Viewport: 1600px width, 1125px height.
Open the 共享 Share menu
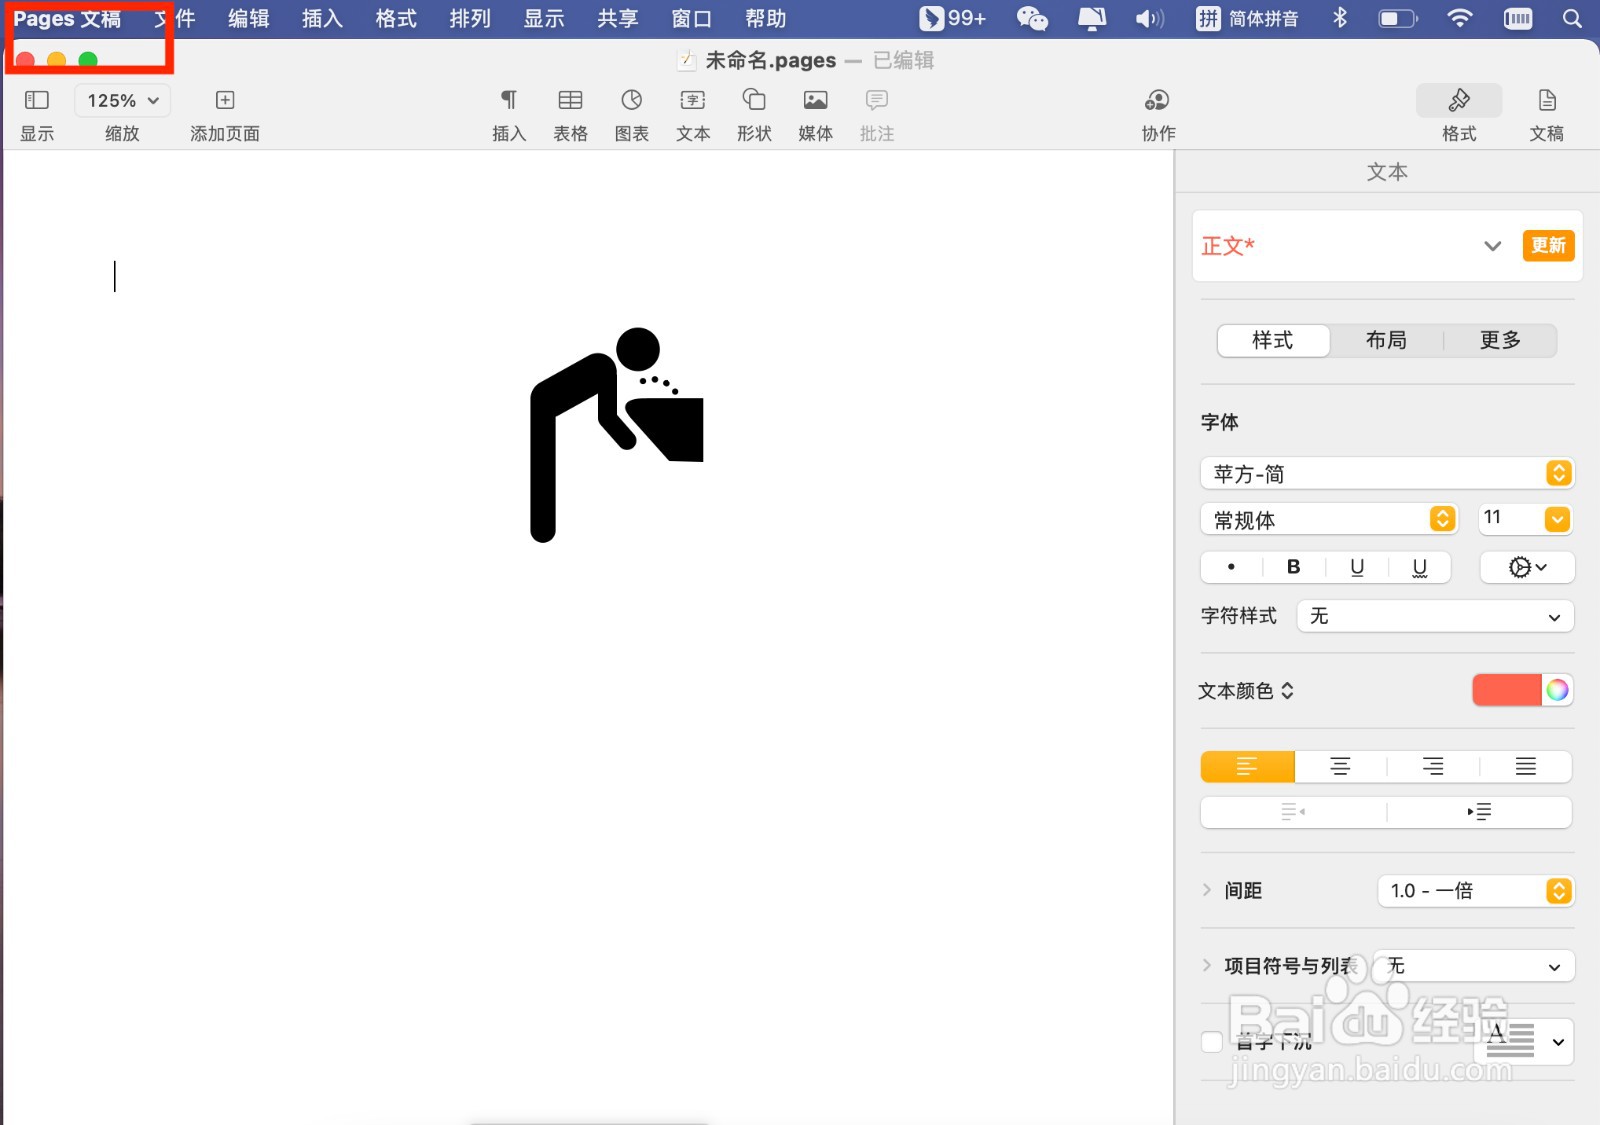618,18
